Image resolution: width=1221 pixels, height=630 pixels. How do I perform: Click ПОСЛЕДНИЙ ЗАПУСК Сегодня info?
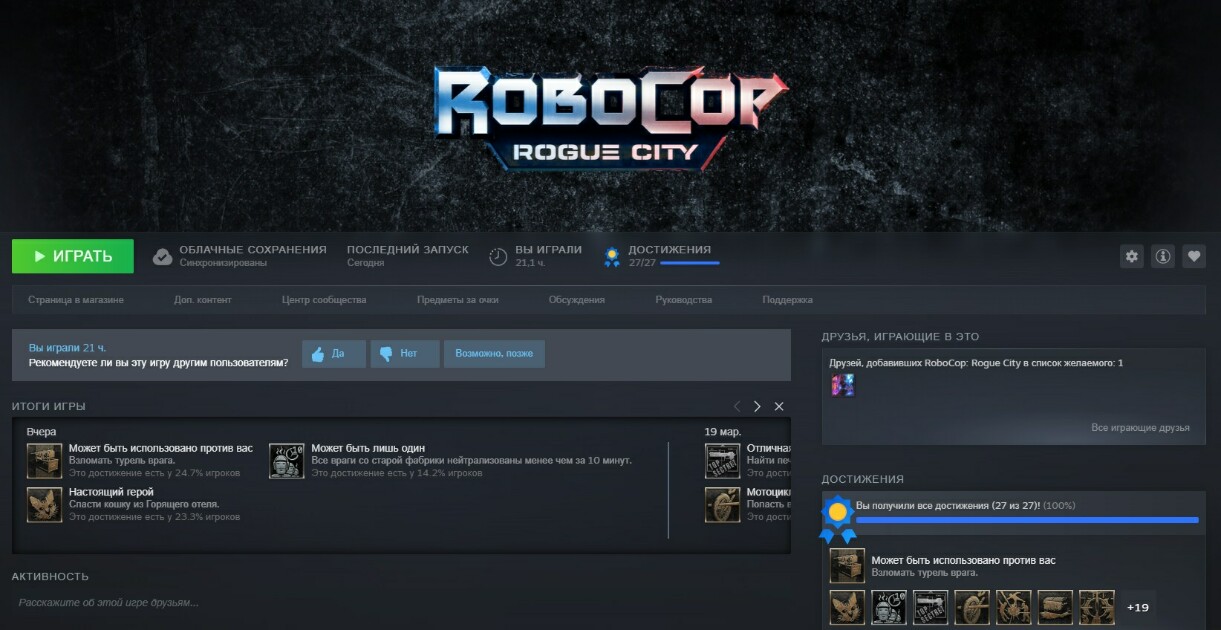pyautogui.click(x=408, y=256)
